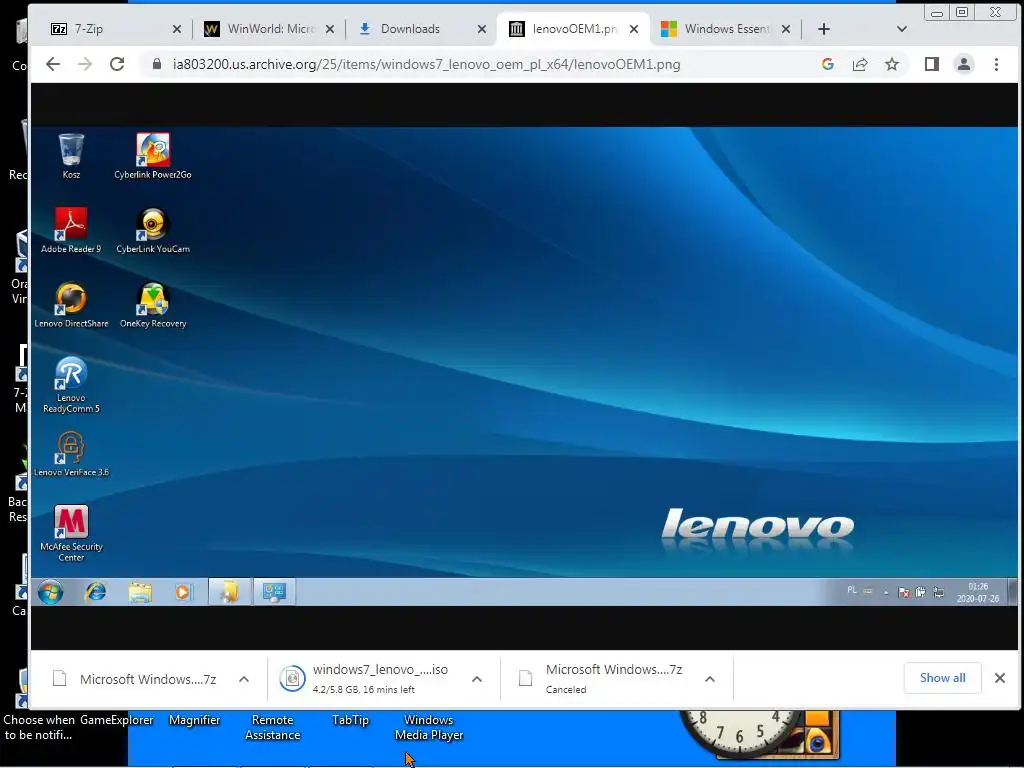Click the Remote Assistance desktop shortcut
Screen dimensions: 1024x768
click(x=272, y=728)
